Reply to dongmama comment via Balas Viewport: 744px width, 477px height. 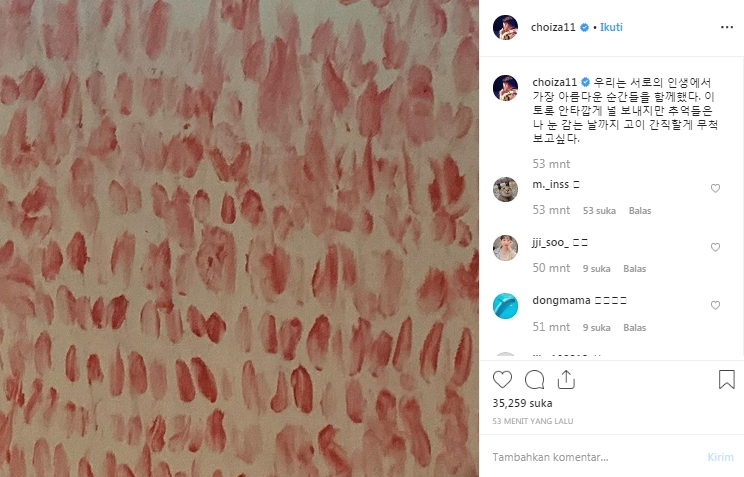click(634, 327)
